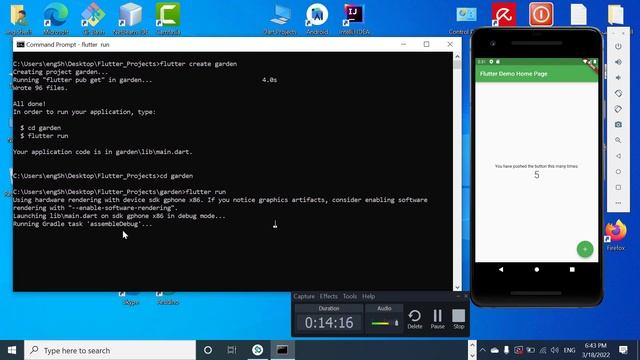The image size is (640, 360).
Task: Select the blank document file on desktop
Action: click(578, 15)
